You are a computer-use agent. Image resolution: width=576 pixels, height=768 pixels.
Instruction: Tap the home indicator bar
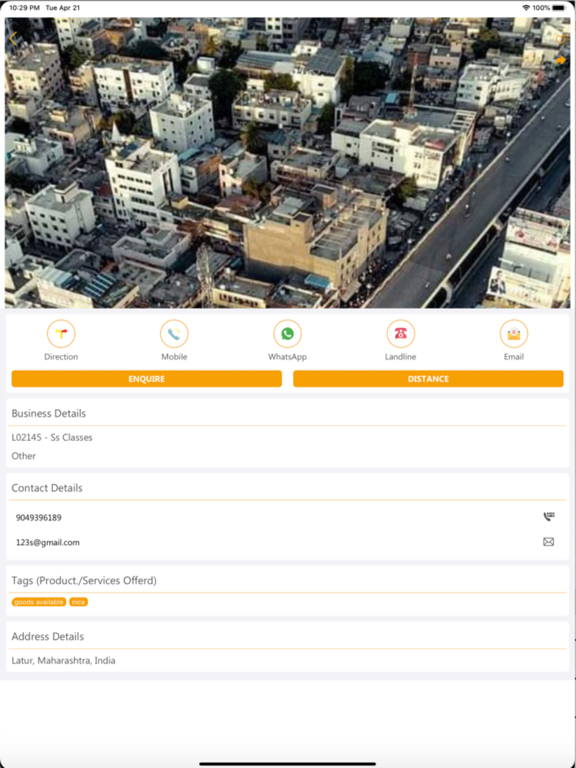tap(288, 764)
